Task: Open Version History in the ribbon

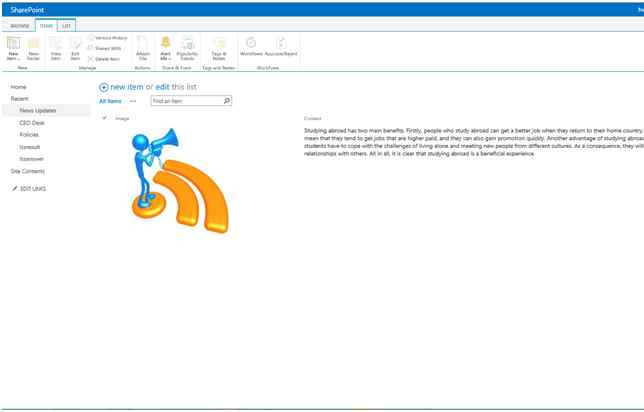Action: click(108, 38)
